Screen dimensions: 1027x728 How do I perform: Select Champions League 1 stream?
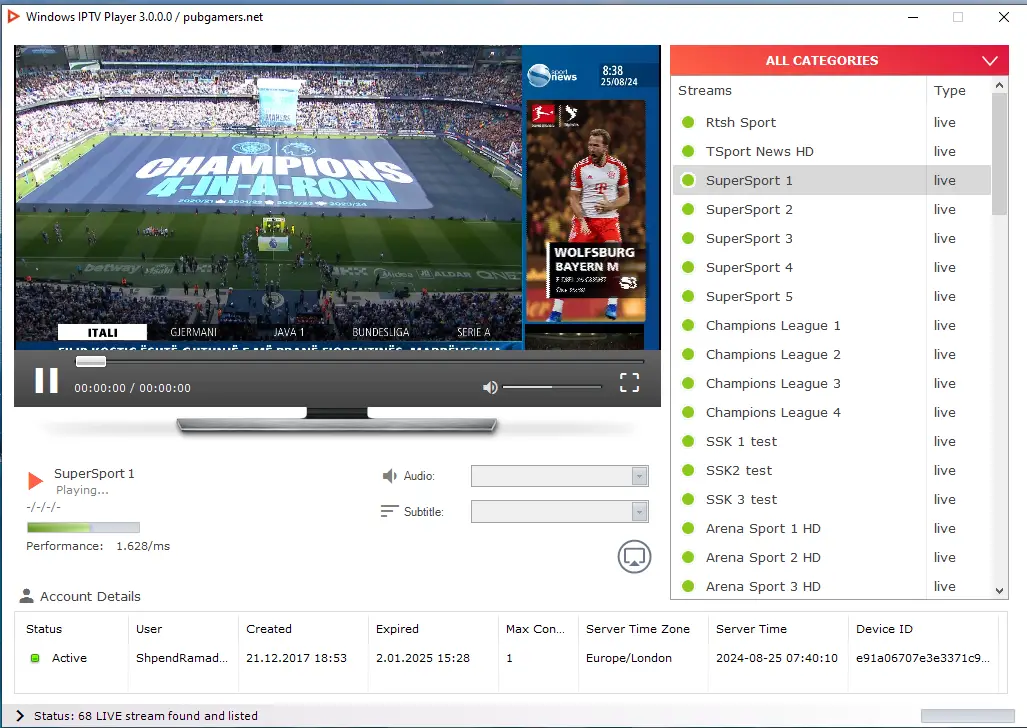(x=831, y=326)
